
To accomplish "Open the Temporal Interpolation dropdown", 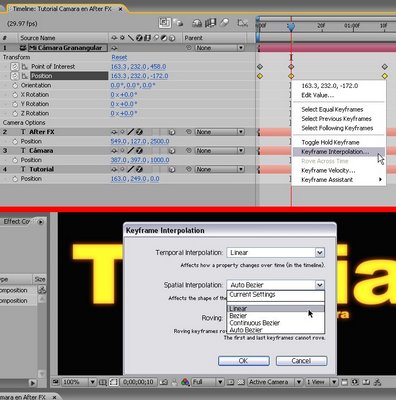I will (275, 253).
